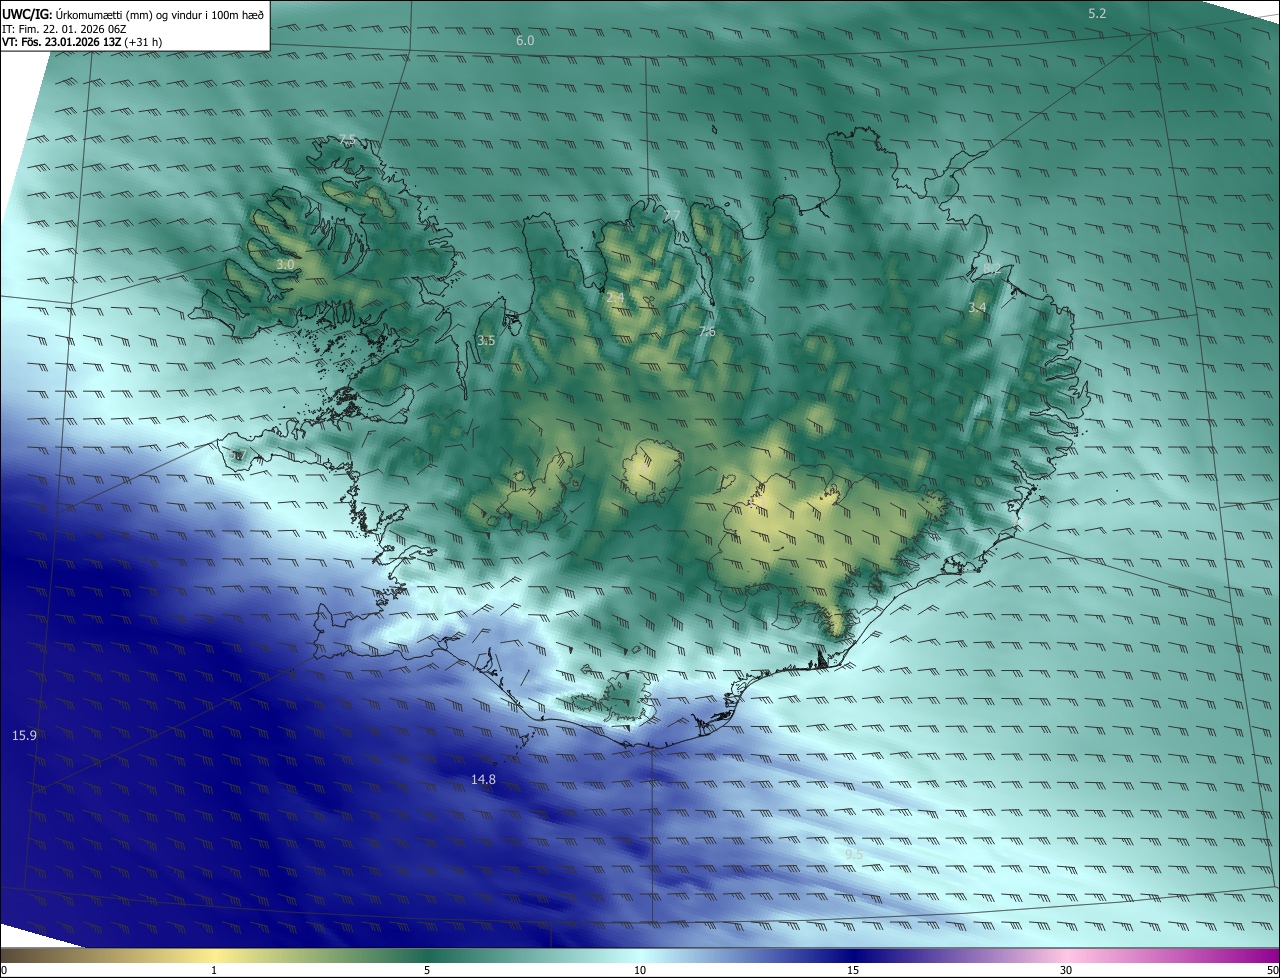Click the colour scale tick label 0
1280x978 pixels.
(3, 970)
